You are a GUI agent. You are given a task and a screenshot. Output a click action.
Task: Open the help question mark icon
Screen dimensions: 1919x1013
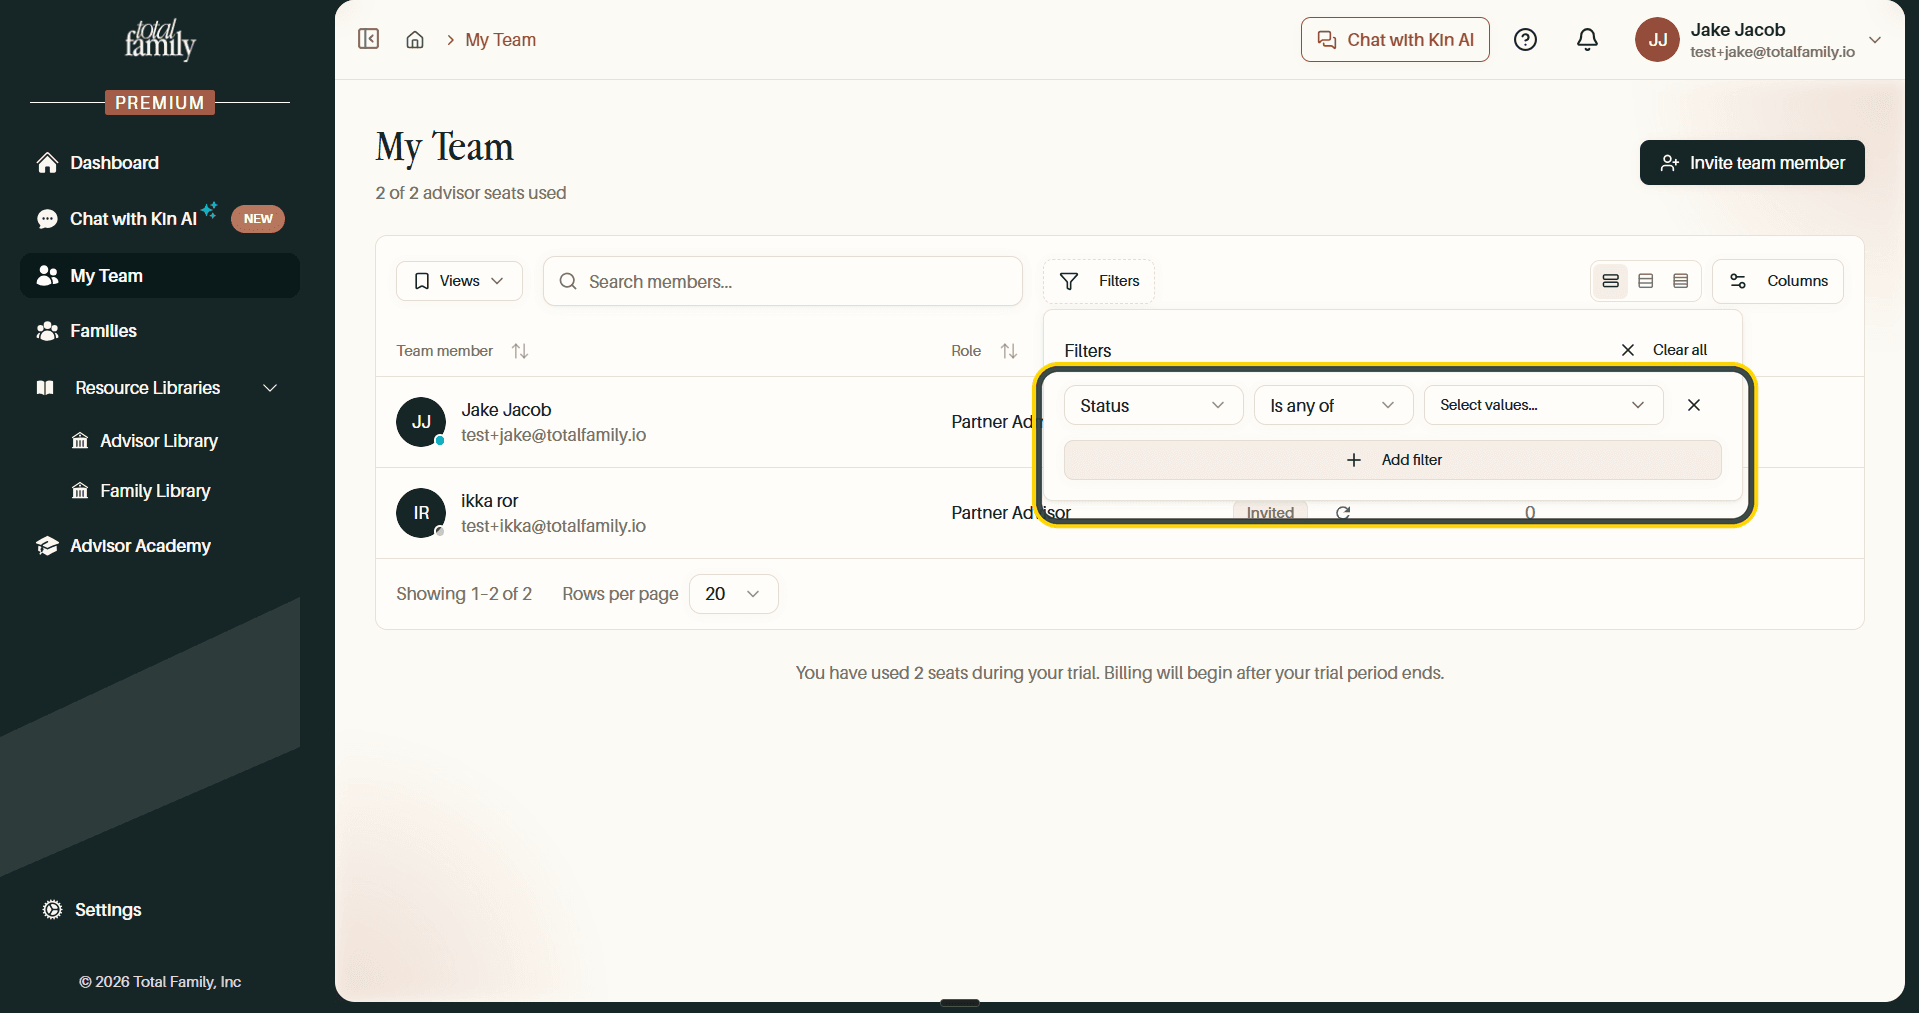pyautogui.click(x=1525, y=40)
